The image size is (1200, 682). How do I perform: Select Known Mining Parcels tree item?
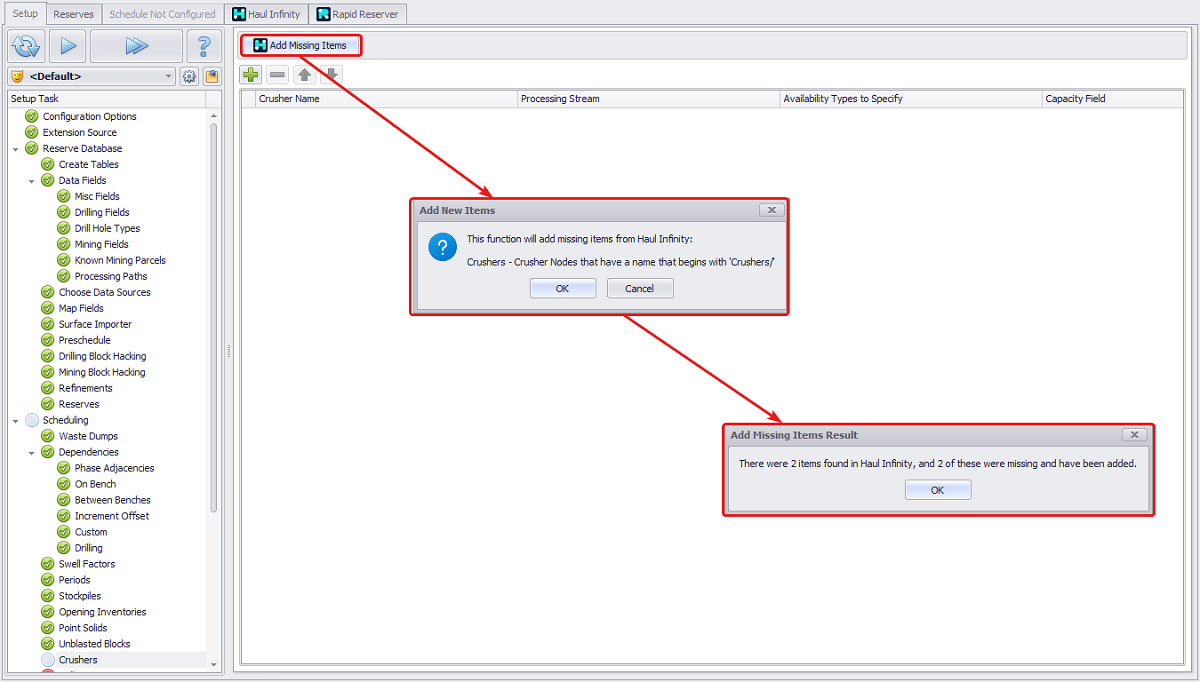point(120,260)
